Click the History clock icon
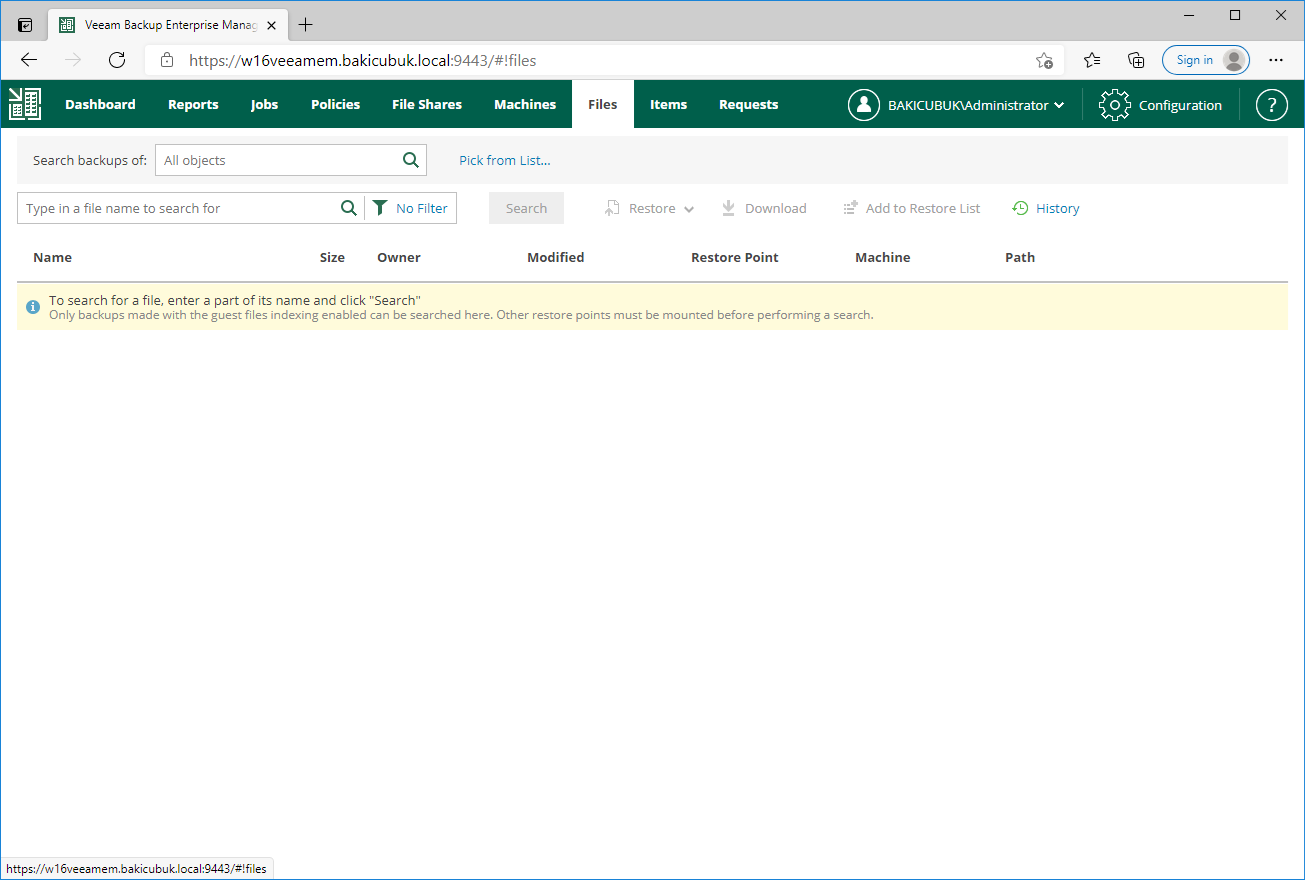 (1020, 208)
